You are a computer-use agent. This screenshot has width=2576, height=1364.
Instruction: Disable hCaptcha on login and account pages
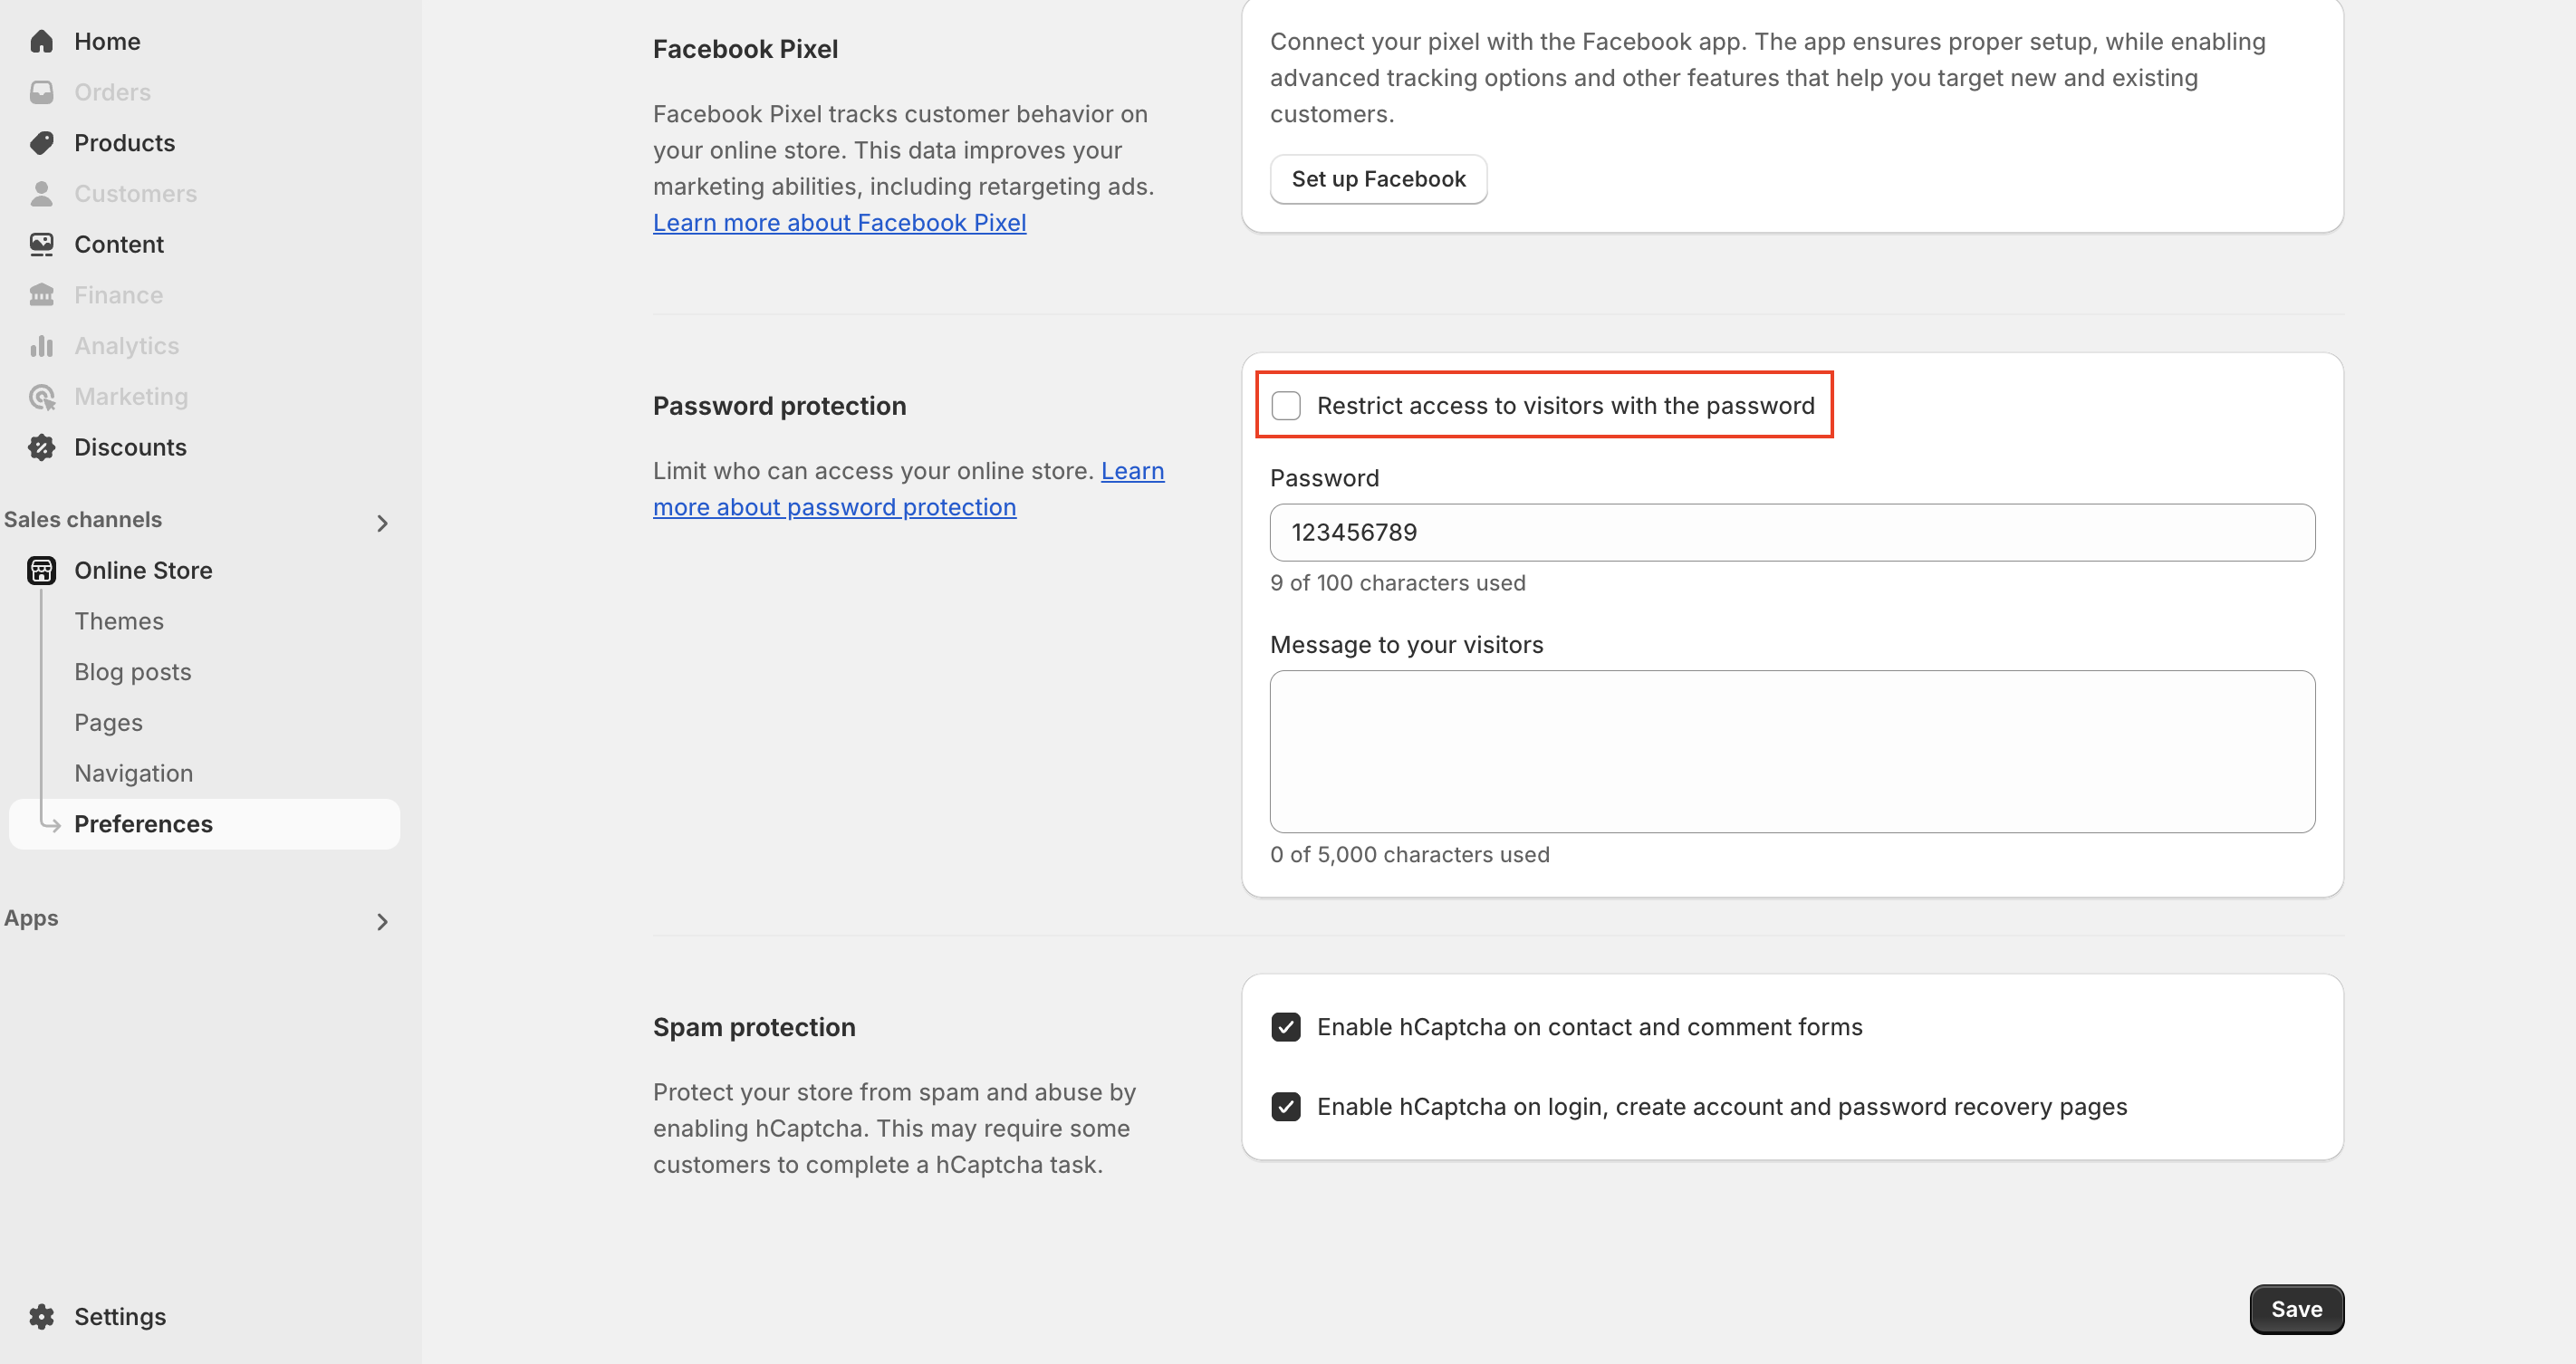point(1286,1107)
